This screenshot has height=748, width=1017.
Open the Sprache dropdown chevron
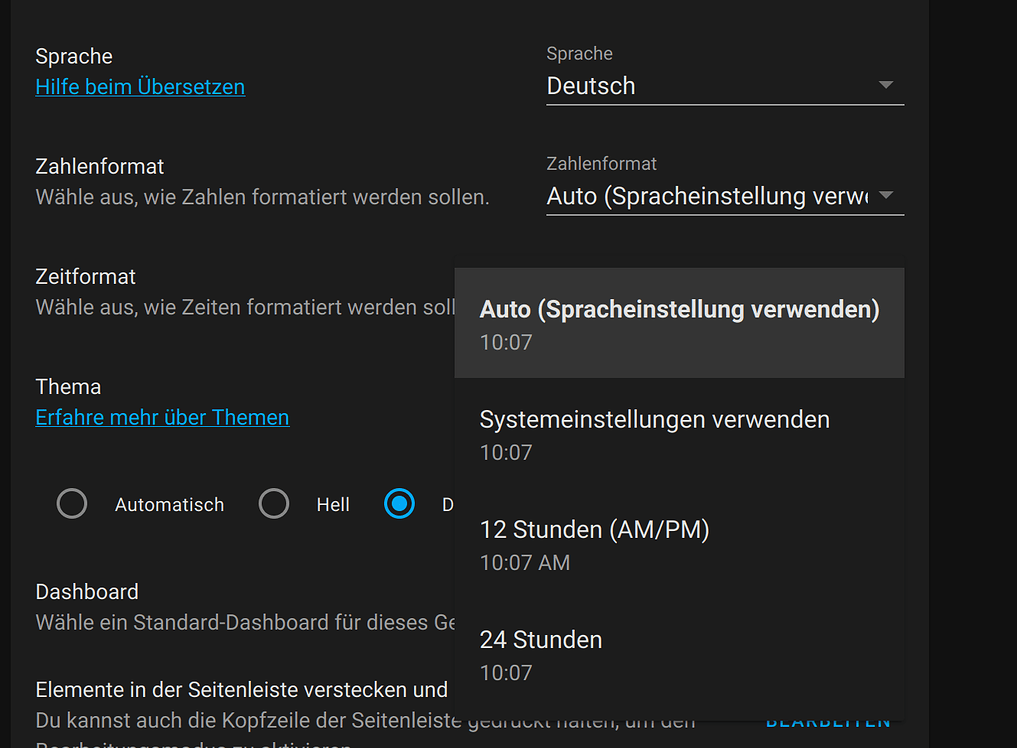[x=886, y=86]
